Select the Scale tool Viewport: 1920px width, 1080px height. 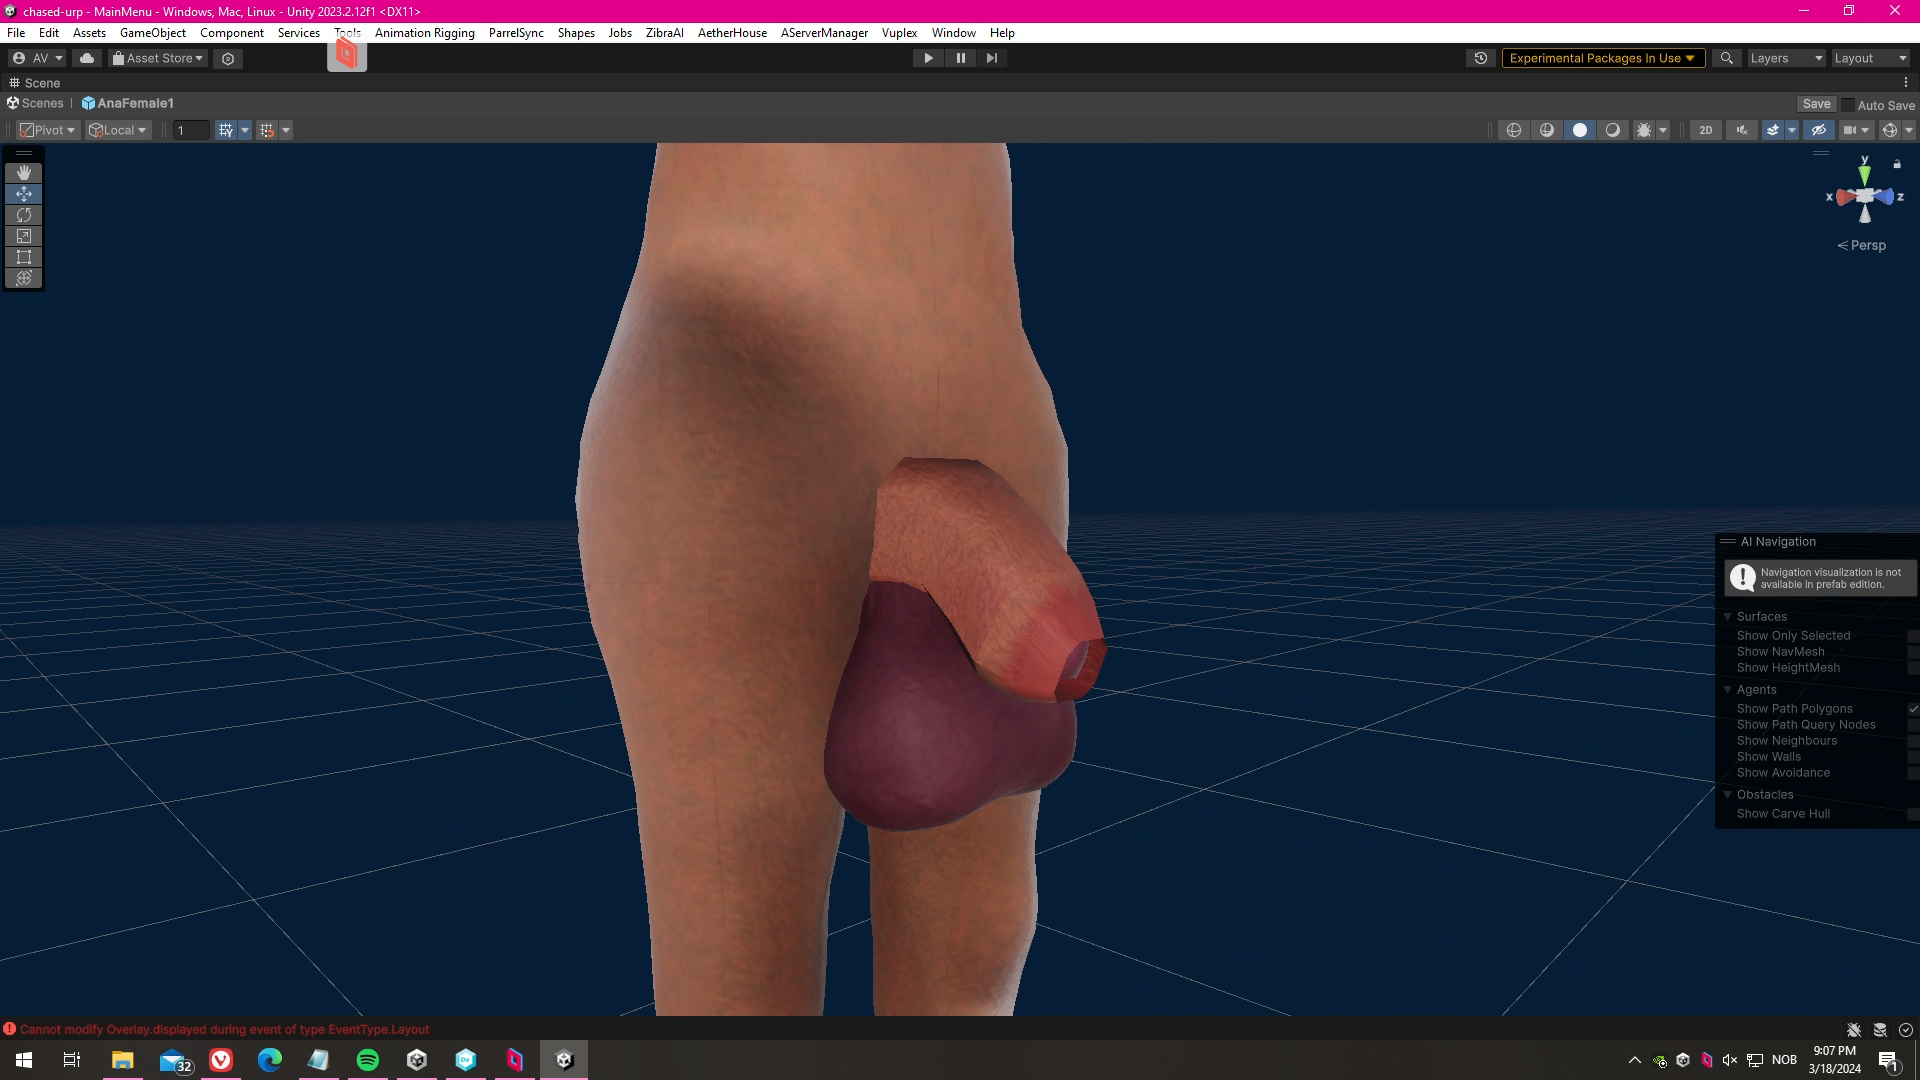point(24,236)
